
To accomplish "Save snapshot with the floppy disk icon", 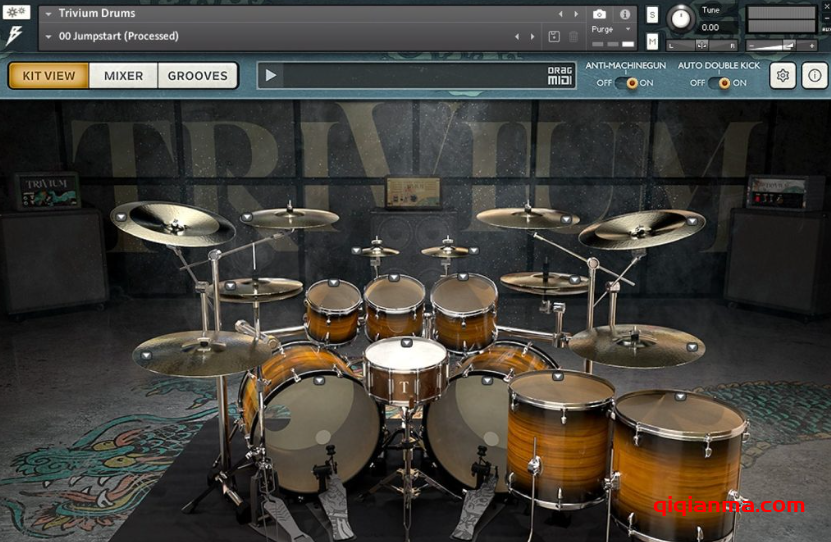I will (x=554, y=37).
